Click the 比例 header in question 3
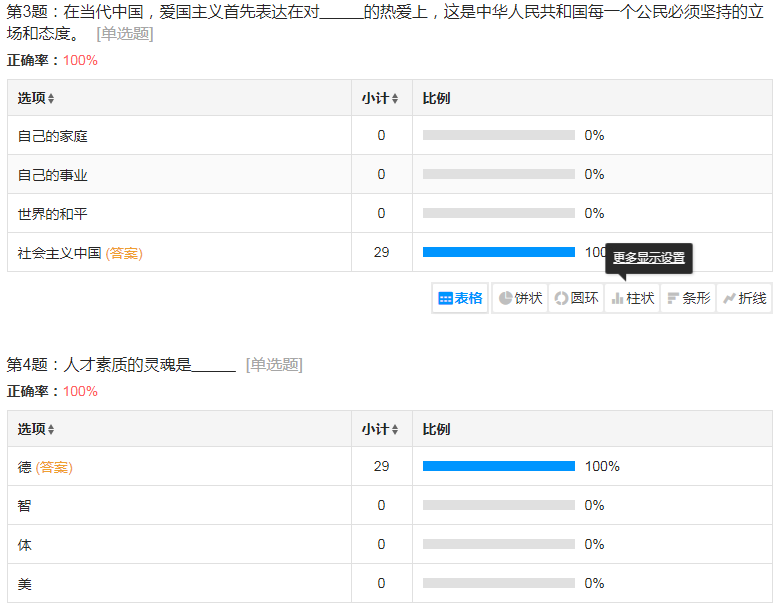 [436, 98]
